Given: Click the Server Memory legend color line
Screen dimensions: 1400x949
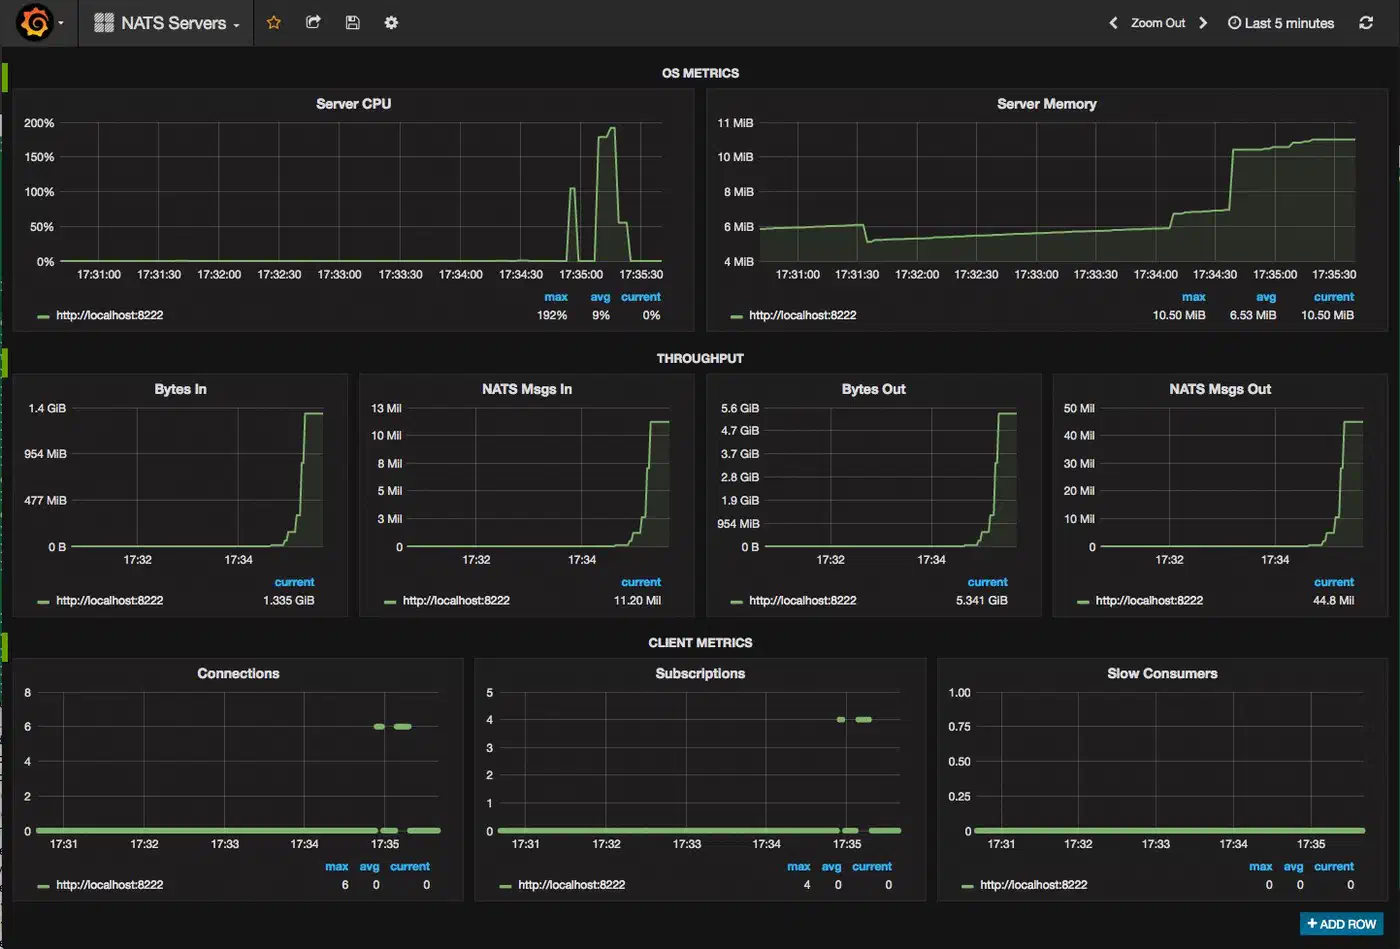Looking at the screenshot, I should pyautogui.click(x=736, y=316).
